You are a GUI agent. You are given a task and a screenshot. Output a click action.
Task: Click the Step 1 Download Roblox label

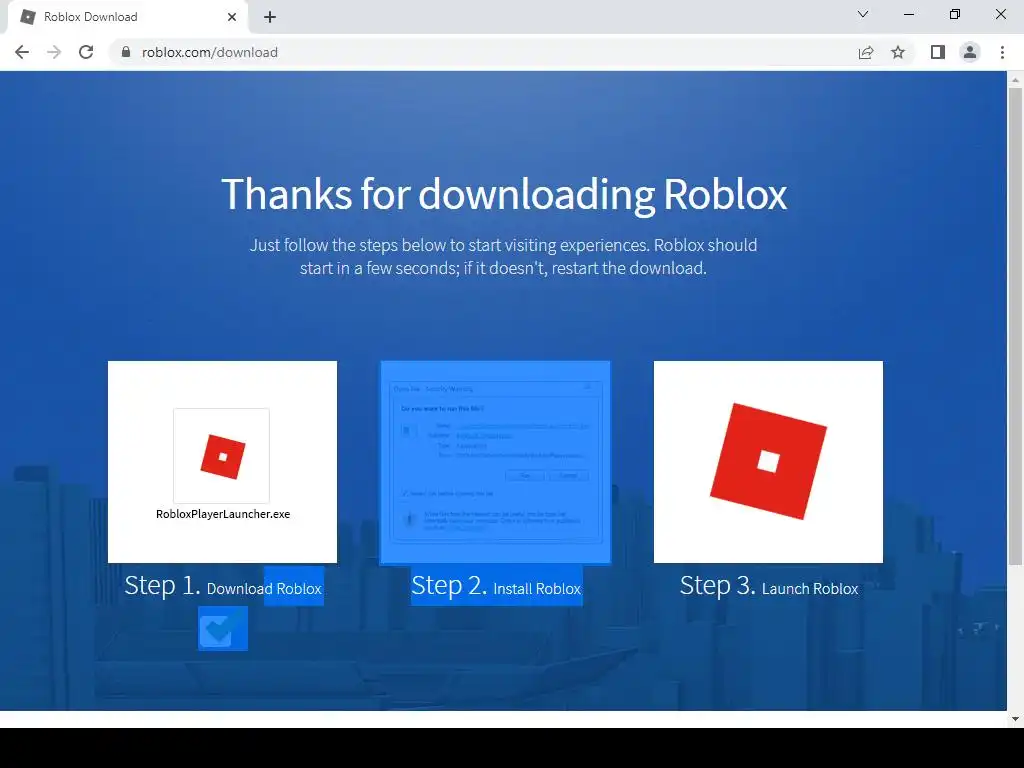tap(223, 586)
